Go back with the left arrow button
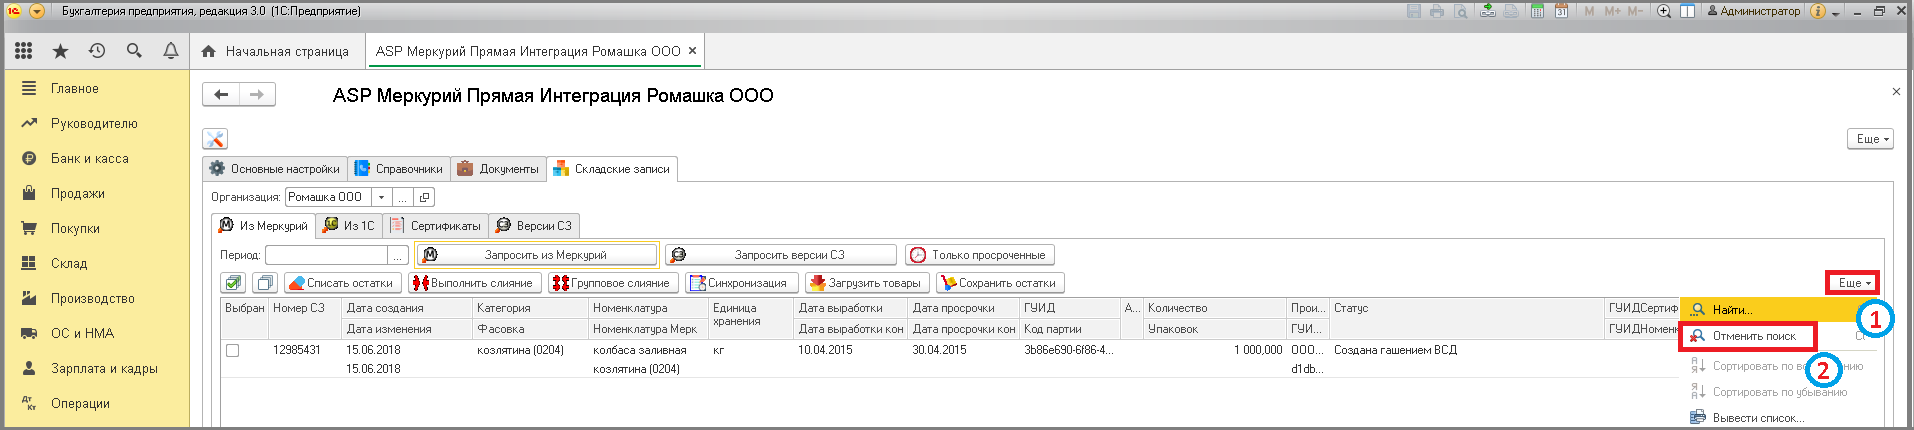Screen dimensions: 1914x430 [x=221, y=94]
